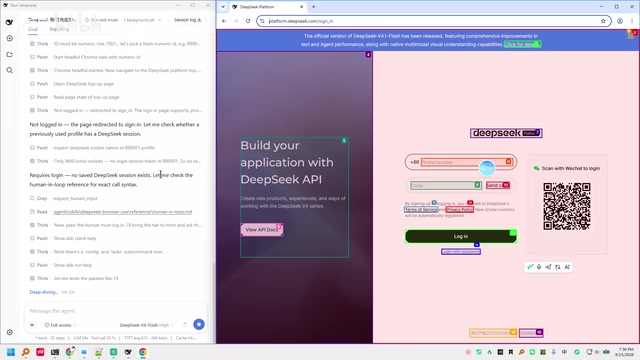Open the whale DeepSeek app from taskbar

click(x=128, y=352)
